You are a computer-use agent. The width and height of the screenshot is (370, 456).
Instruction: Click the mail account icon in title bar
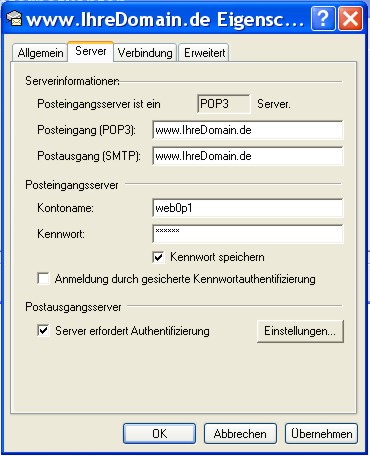click(x=14, y=19)
